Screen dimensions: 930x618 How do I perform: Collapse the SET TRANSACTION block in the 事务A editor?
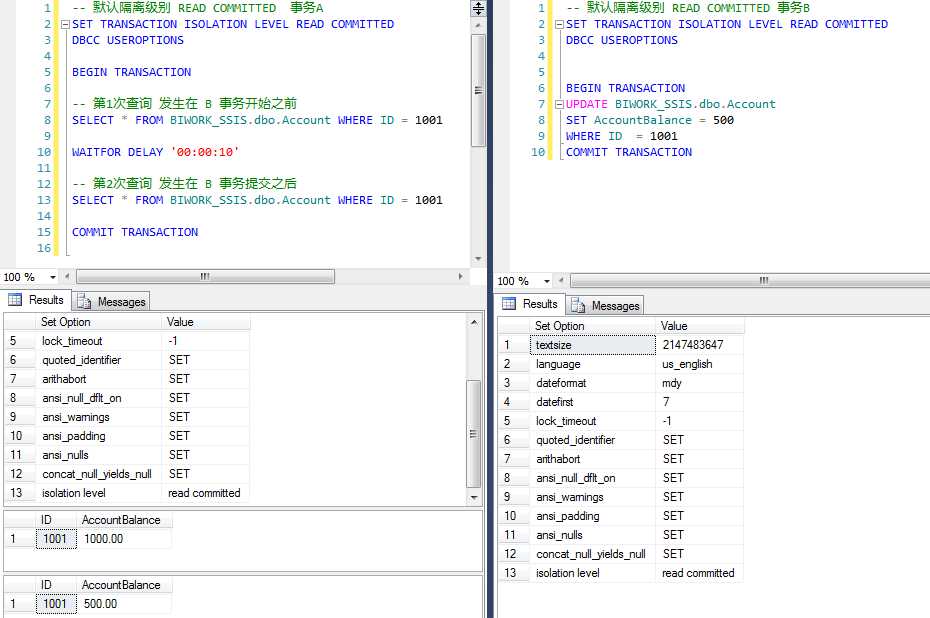[65, 24]
